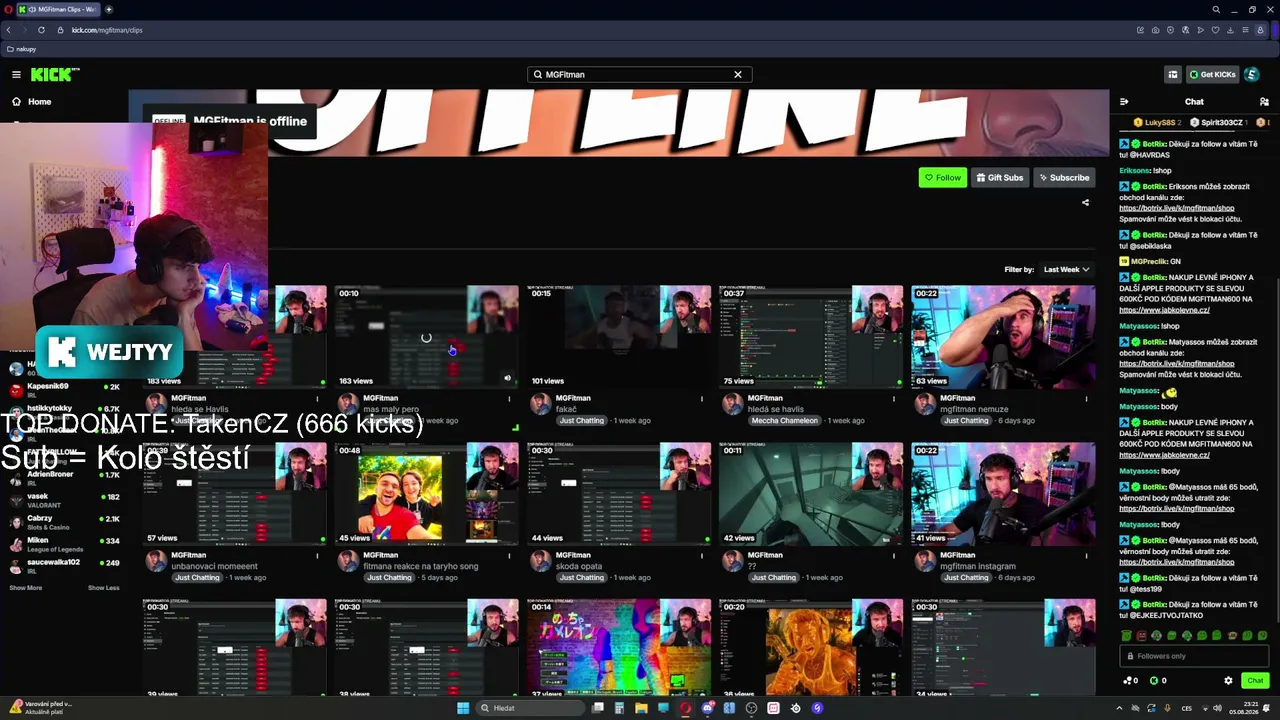Open options menu for 'fakač' clip
Image resolution: width=1280 pixels, height=720 pixels.
tap(702, 399)
